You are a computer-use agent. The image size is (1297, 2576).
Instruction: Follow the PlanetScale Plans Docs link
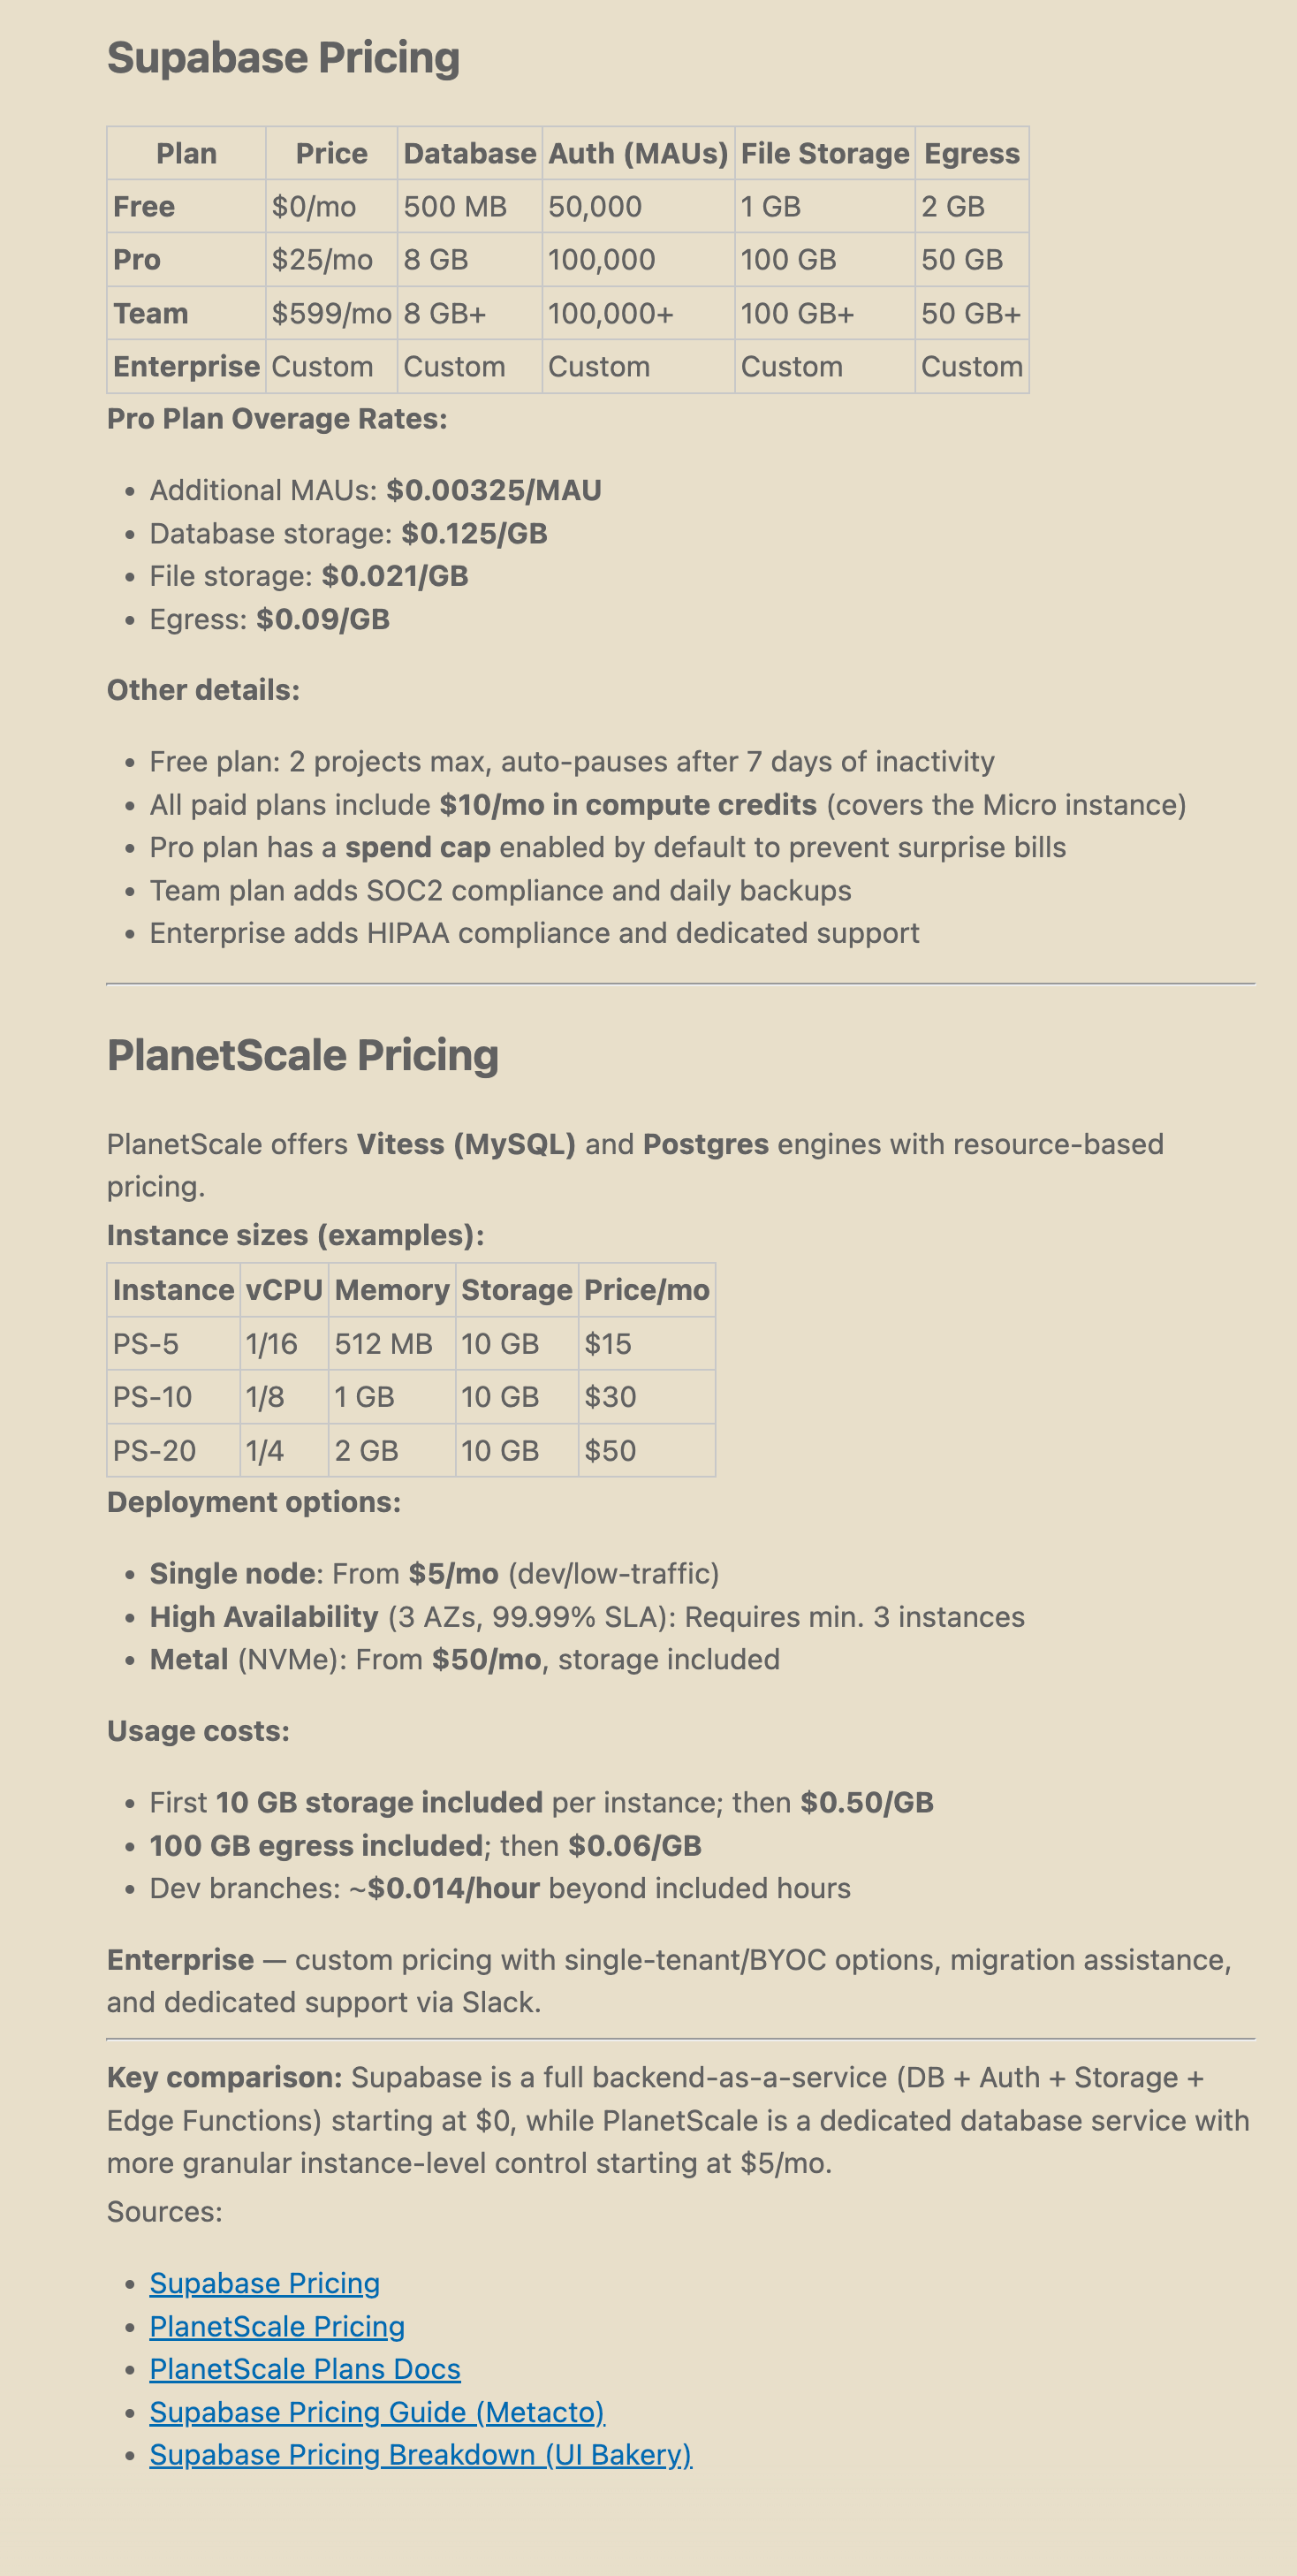[x=305, y=2369]
